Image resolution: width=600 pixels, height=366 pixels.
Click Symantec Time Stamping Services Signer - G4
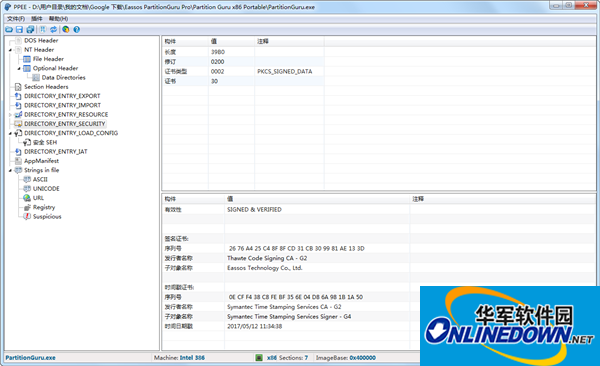pos(289,317)
